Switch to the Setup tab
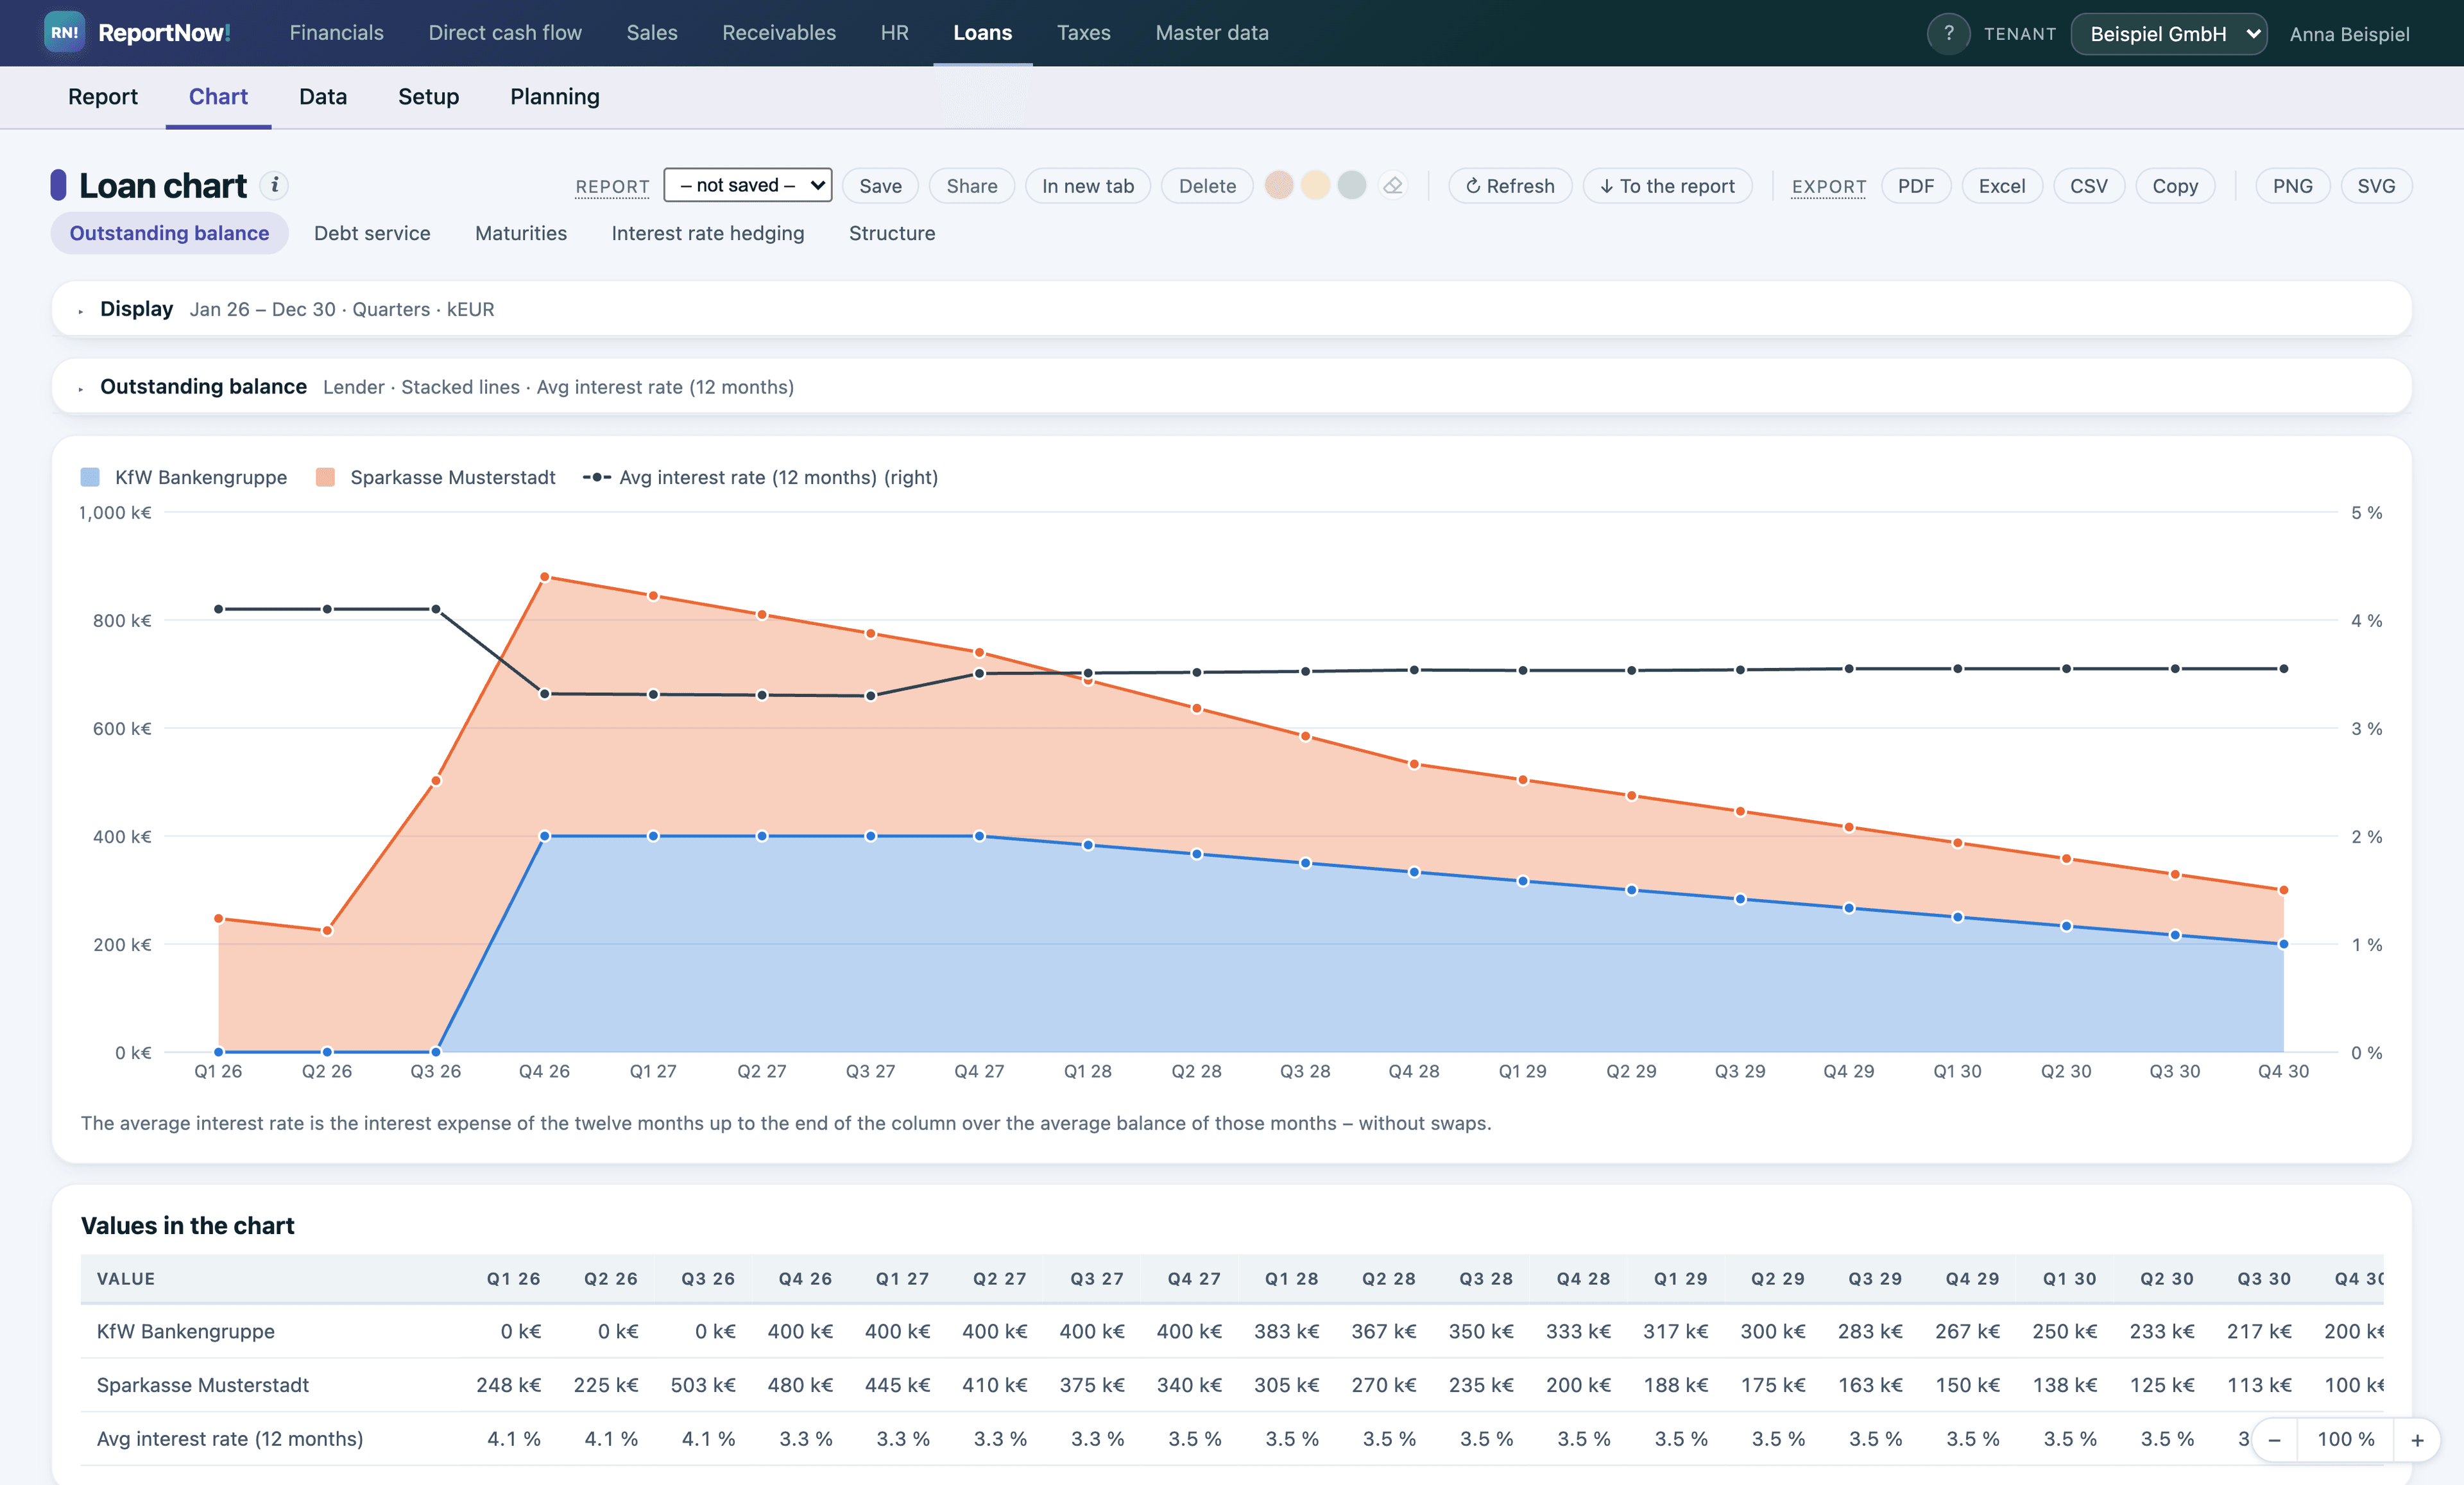Image resolution: width=2464 pixels, height=1485 pixels. pyautogui.click(x=428, y=97)
